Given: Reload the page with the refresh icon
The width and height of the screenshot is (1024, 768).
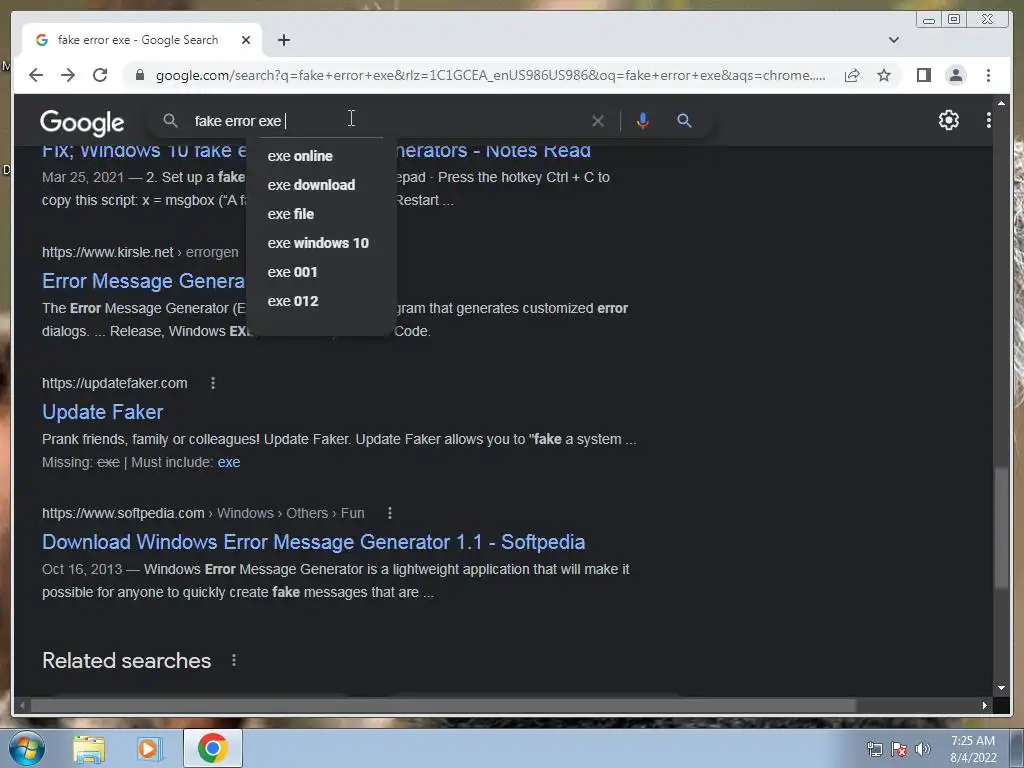Looking at the screenshot, I should click(100, 75).
